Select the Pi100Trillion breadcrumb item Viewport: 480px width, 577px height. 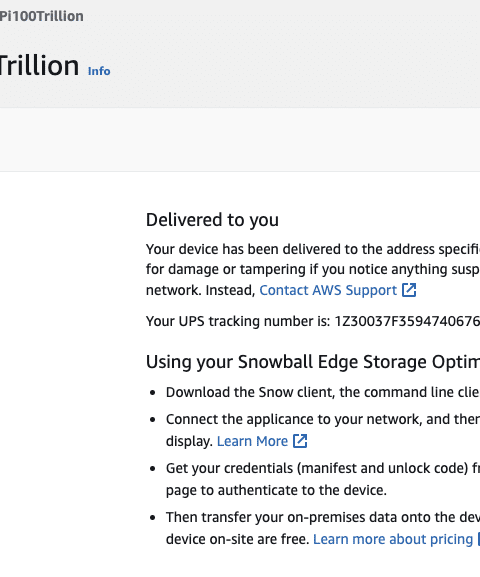[41, 16]
